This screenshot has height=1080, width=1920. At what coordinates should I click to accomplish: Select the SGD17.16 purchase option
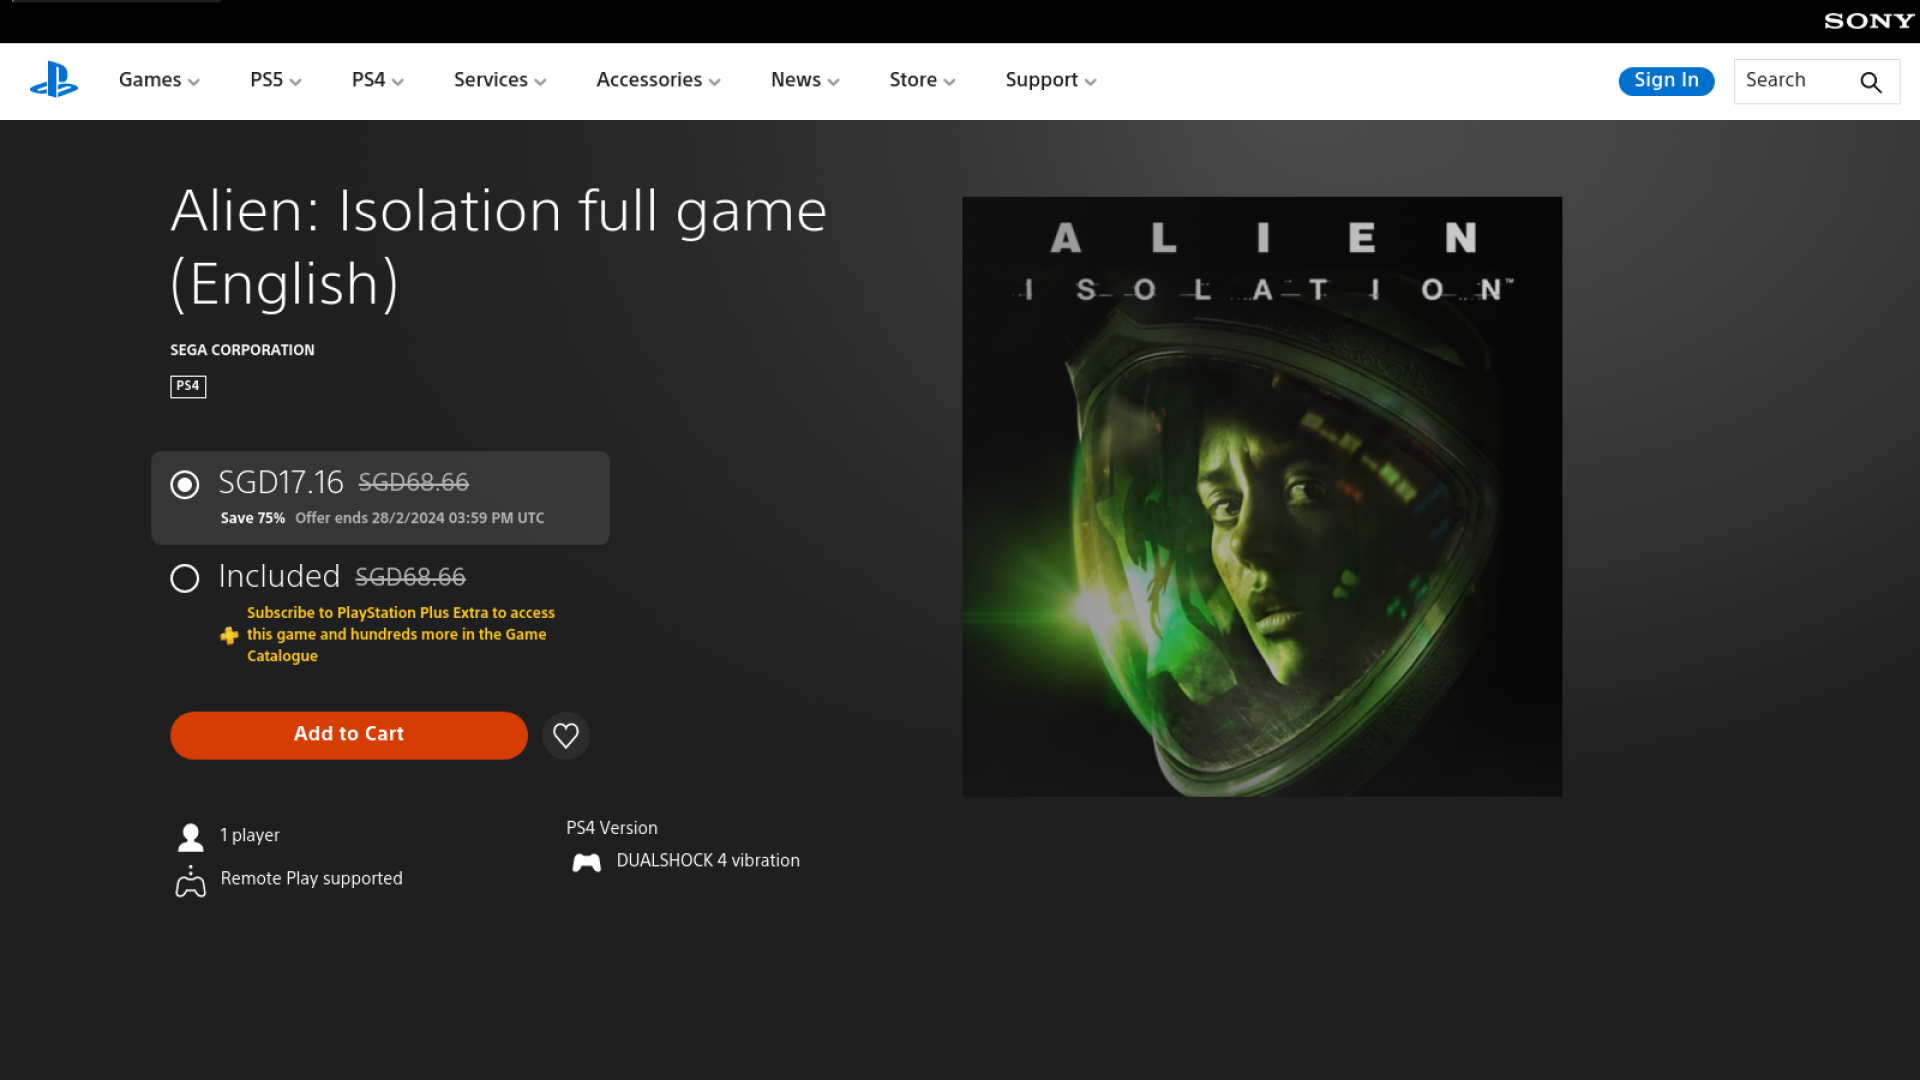(x=185, y=485)
